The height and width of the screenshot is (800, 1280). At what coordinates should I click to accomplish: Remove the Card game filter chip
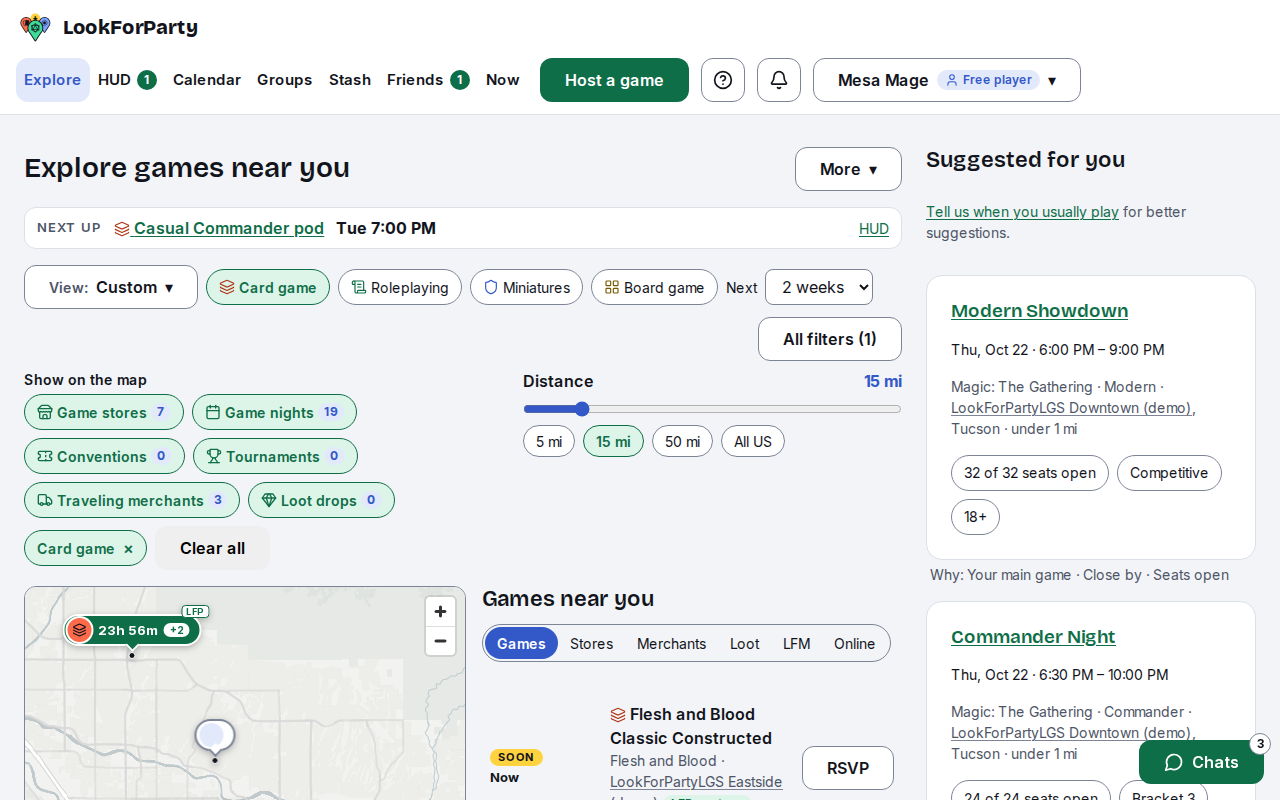click(x=128, y=549)
